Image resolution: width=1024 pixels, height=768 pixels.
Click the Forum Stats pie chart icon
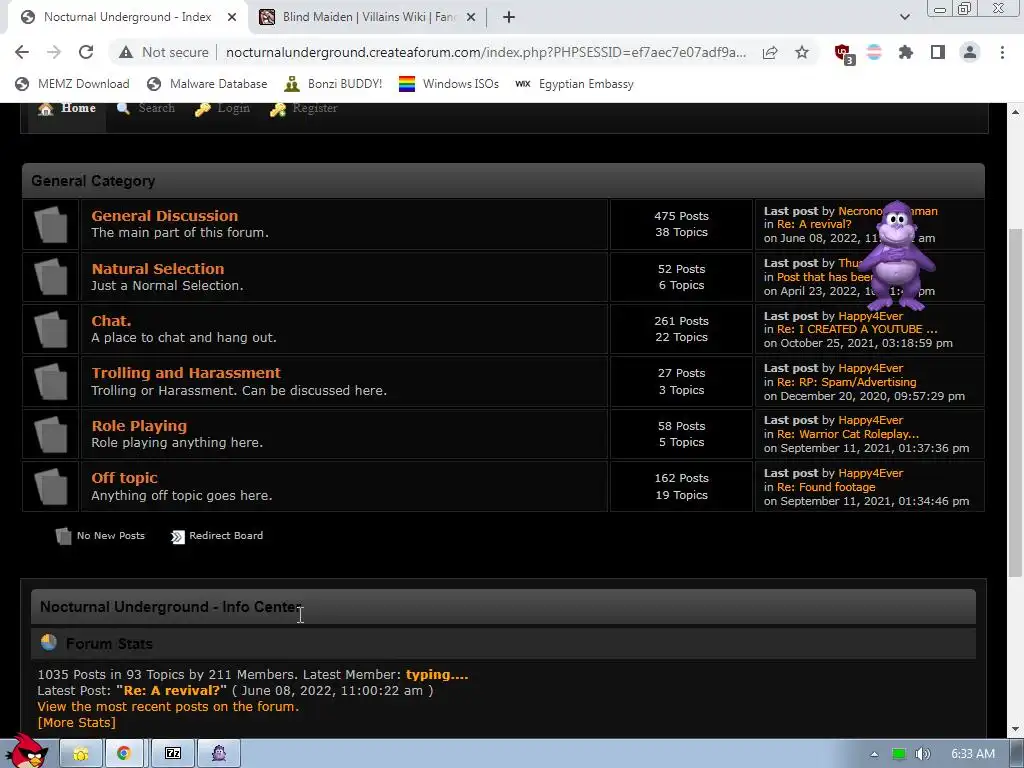pos(48,643)
